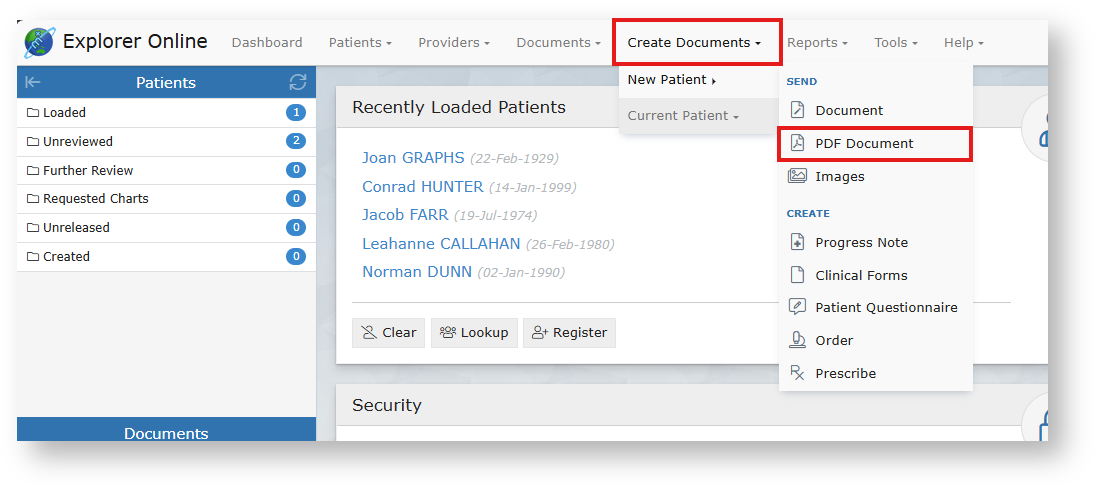Image resolution: width=1096 pixels, height=489 pixels.
Task: Select New Patient from the menu
Action: tap(671, 80)
